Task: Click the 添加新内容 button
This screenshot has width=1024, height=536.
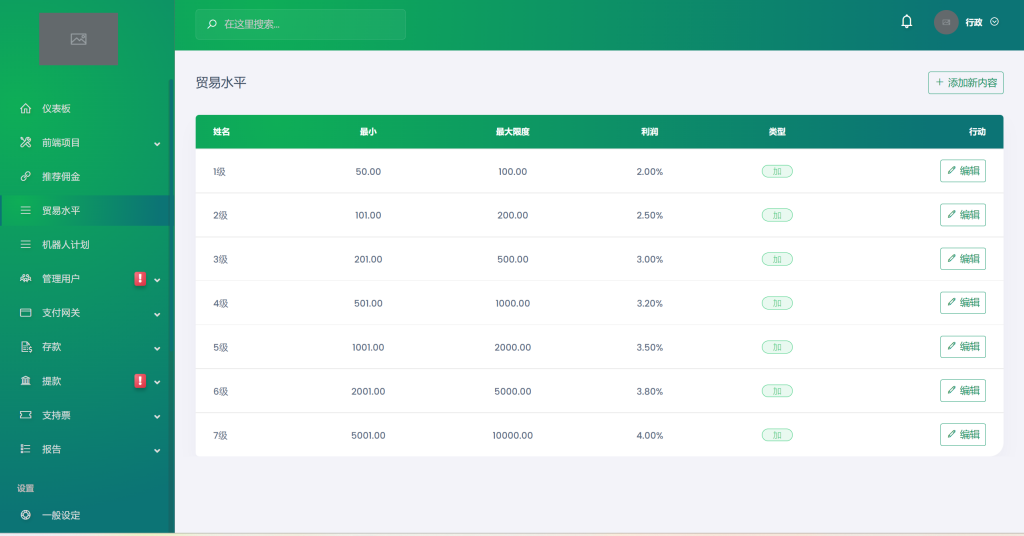Action: pos(965,83)
